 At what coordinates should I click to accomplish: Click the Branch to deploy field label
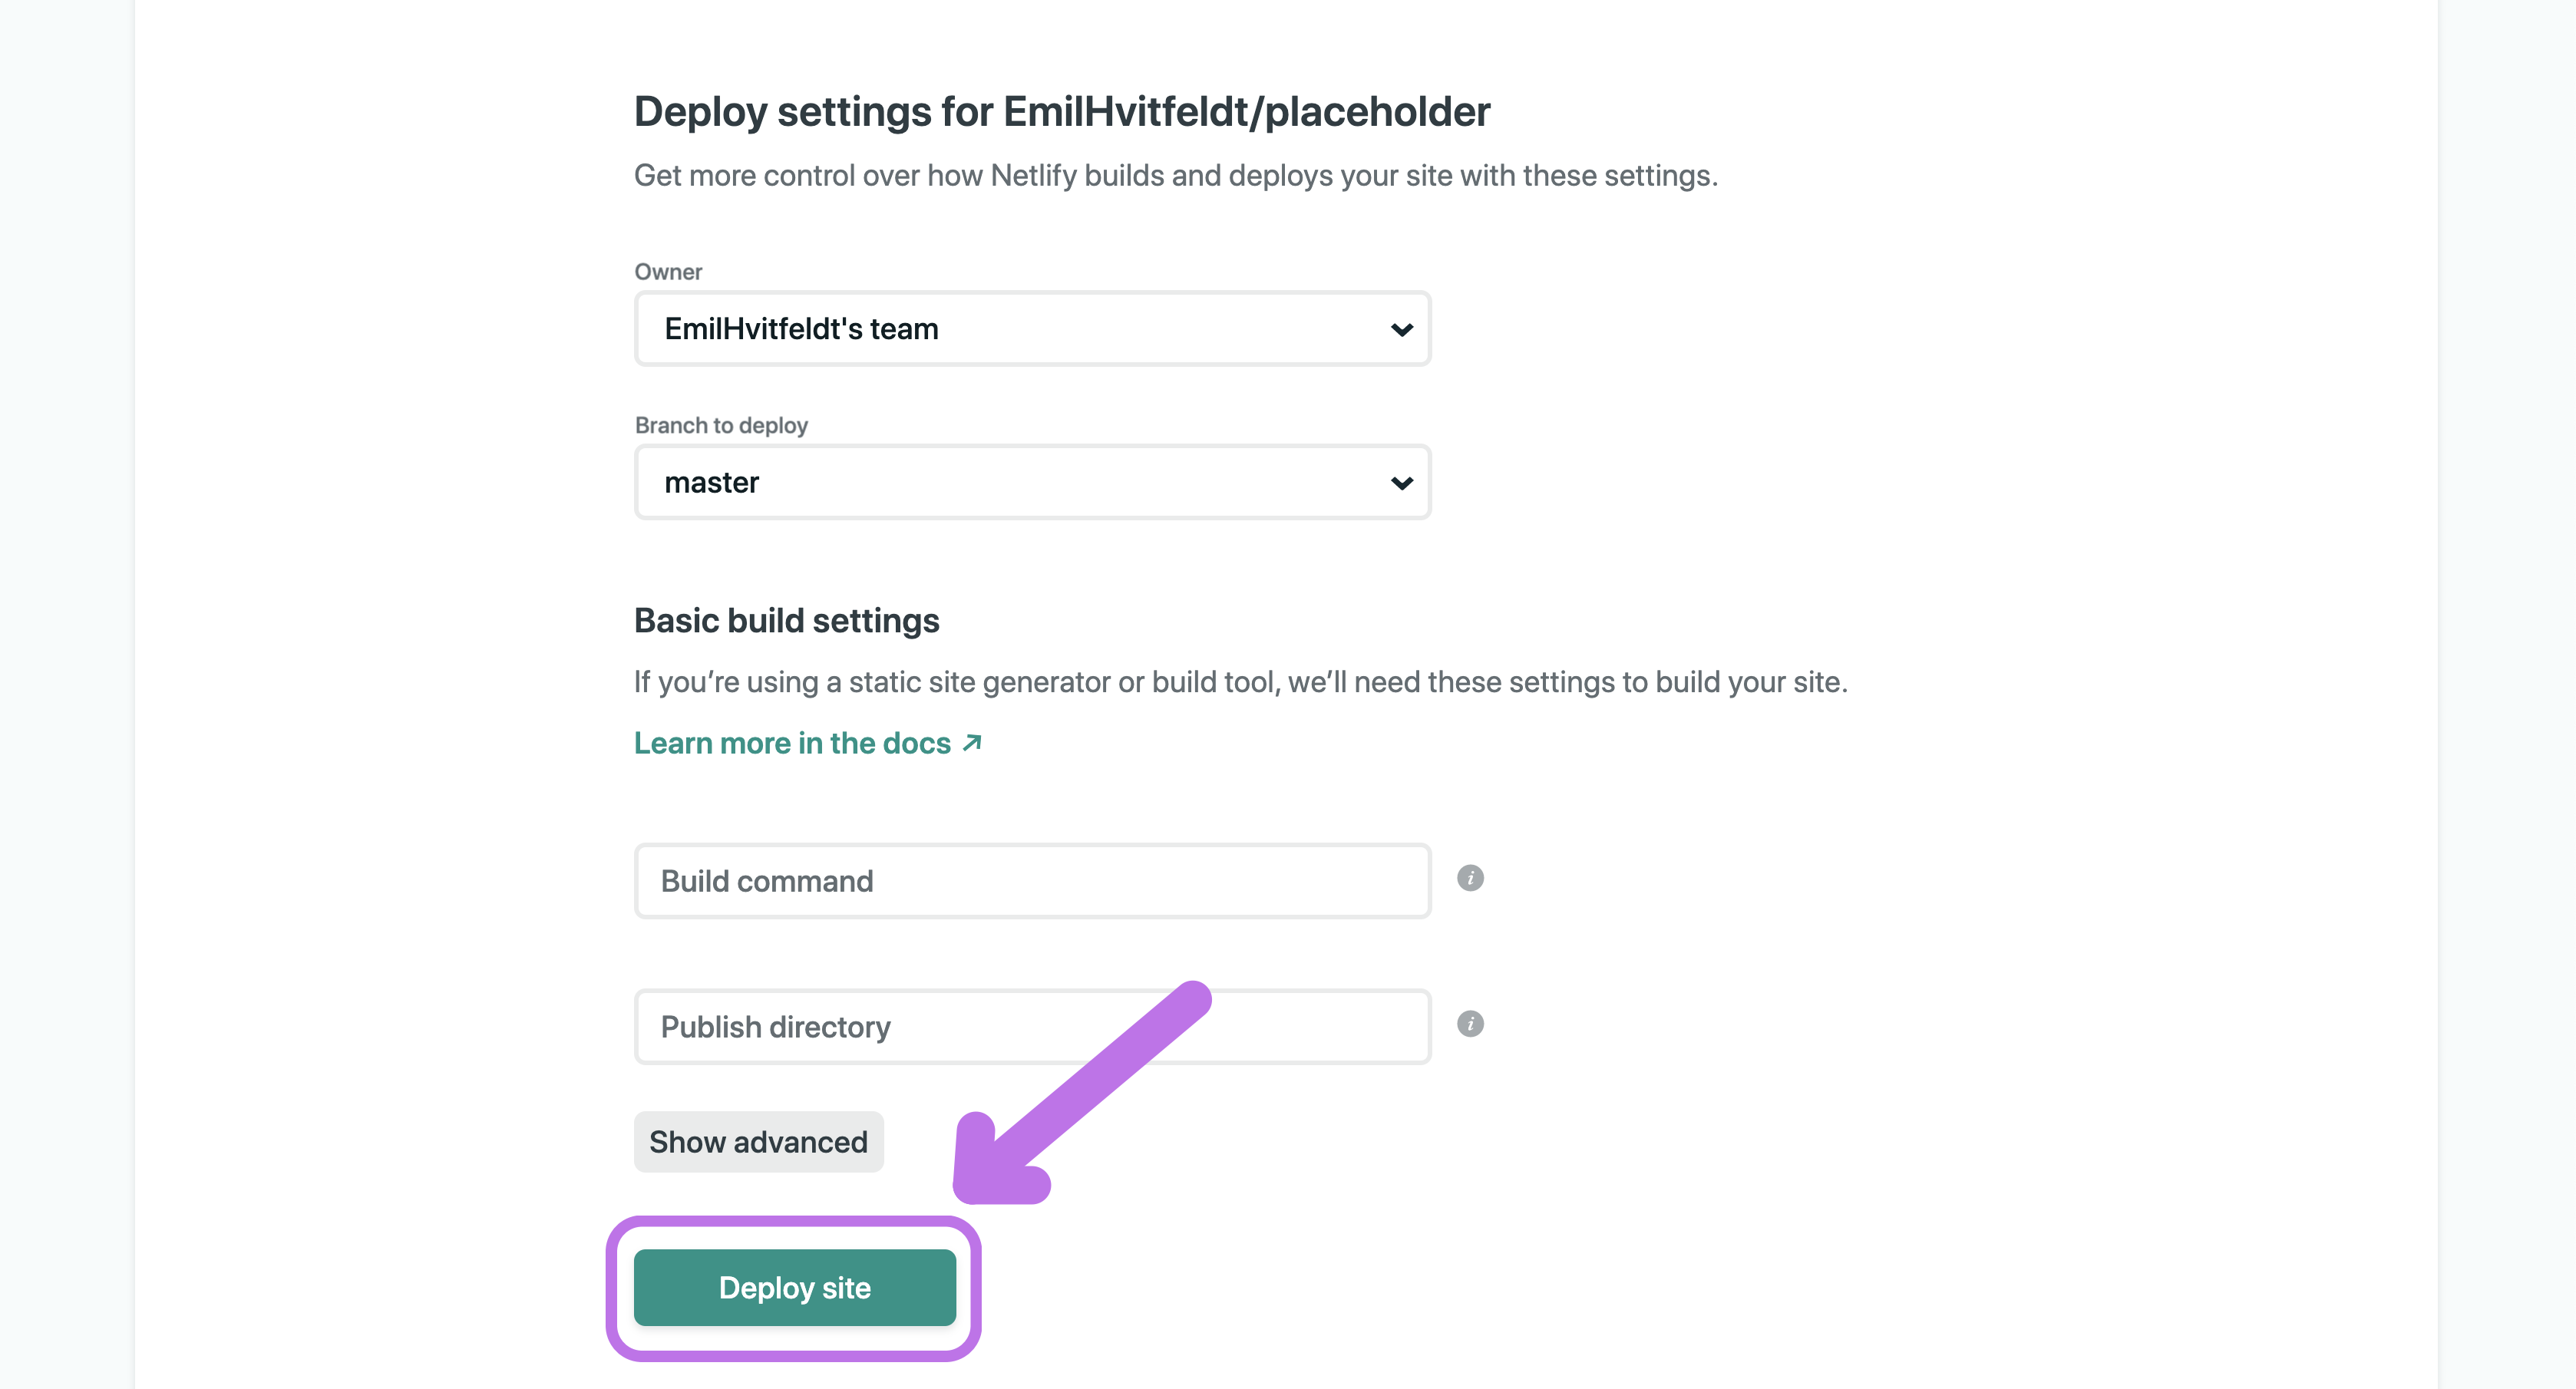click(721, 425)
